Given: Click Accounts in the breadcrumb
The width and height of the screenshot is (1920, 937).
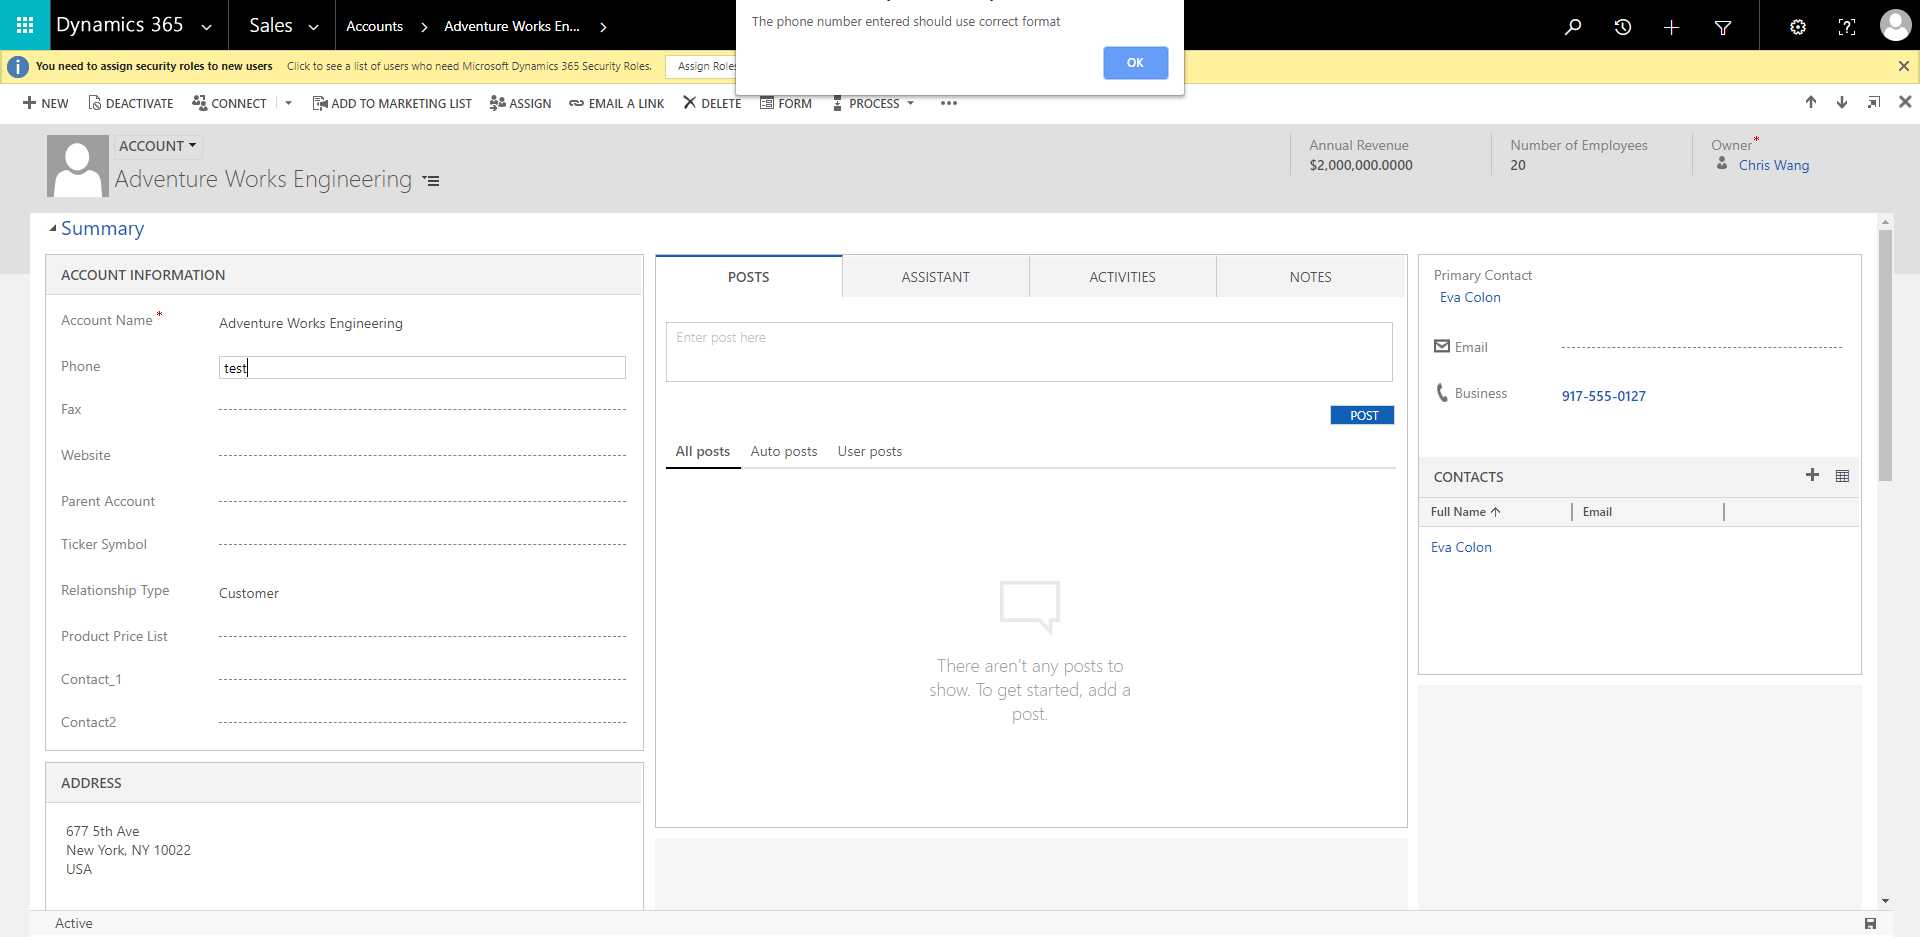Looking at the screenshot, I should [x=374, y=26].
